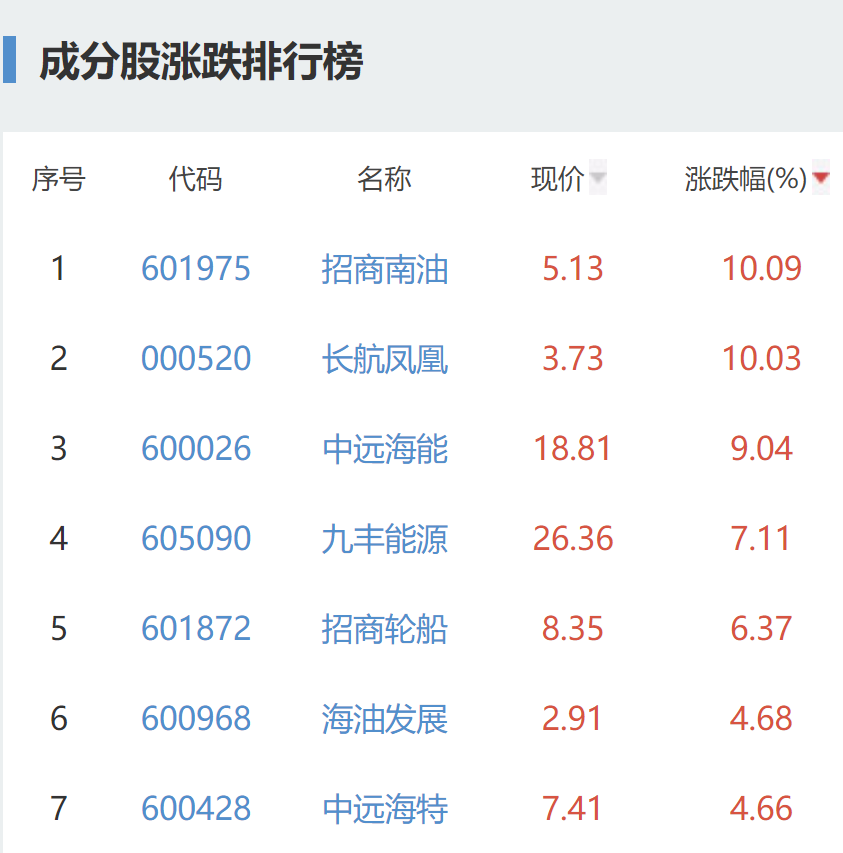Screen dimensions: 843x853
Task: Open stock code 601872
Action: coord(196,628)
